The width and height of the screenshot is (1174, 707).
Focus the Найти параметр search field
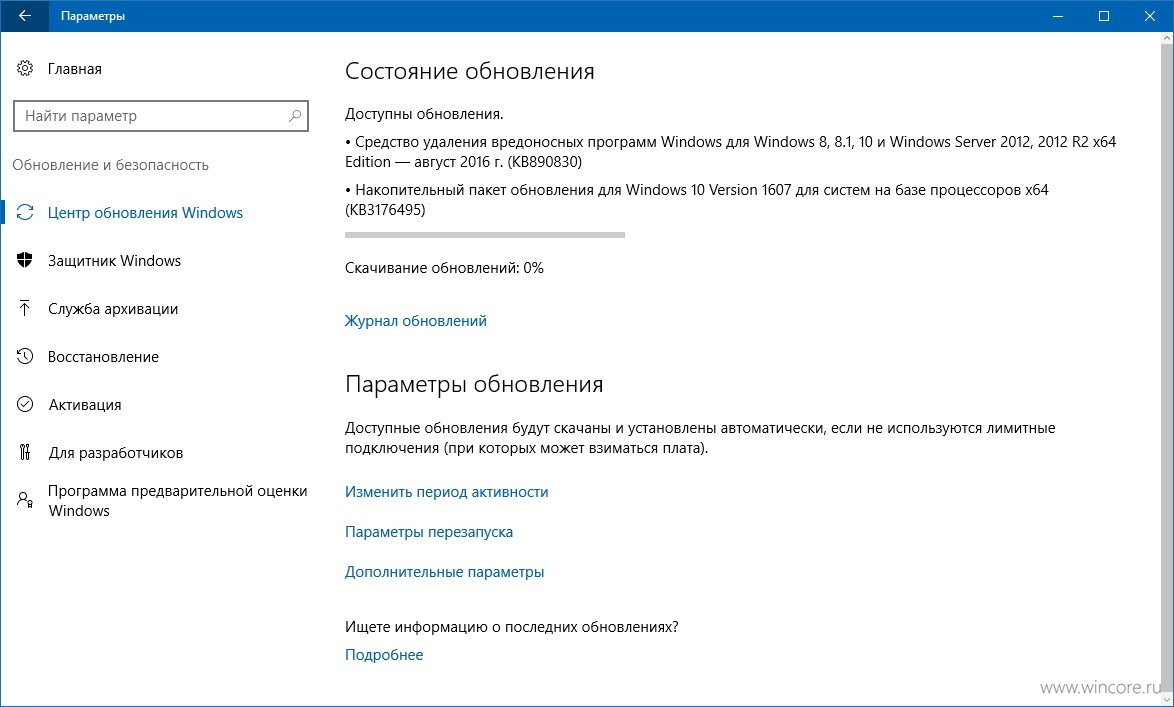[161, 116]
